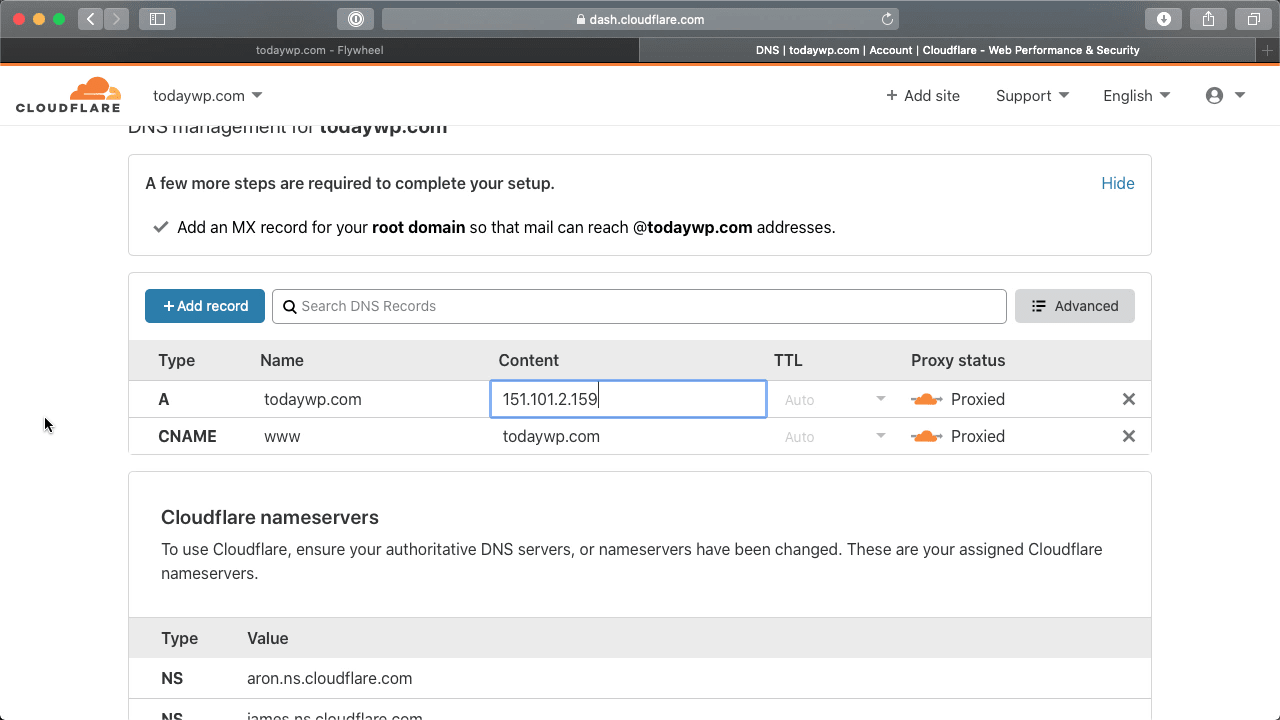Viewport: 1280px width, 720px height.
Task: Open TTL dropdown for the A record
Action: click(x=835, y=399)
